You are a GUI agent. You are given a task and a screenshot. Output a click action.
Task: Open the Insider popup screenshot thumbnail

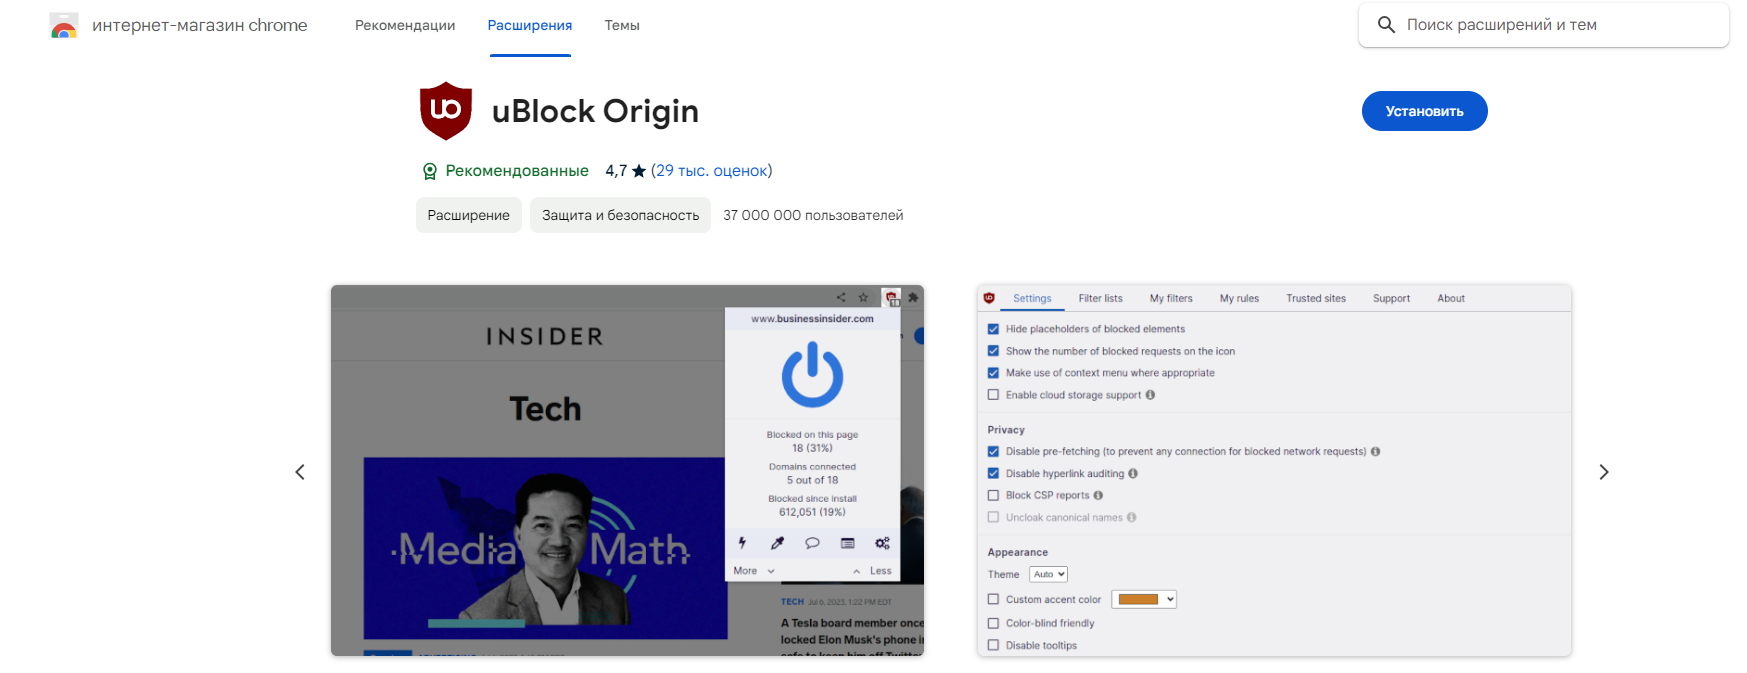pos(627,471)
